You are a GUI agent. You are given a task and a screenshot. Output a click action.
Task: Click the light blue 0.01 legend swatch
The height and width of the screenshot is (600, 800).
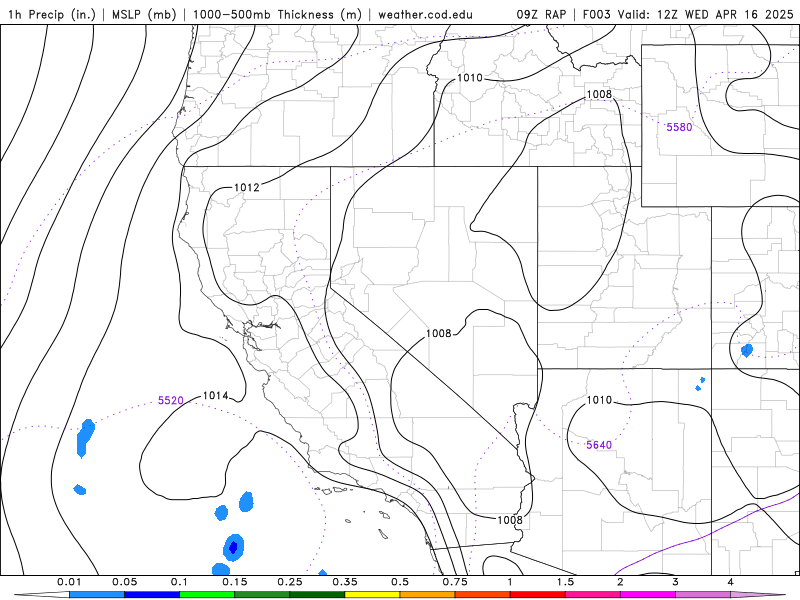(97, 595)
